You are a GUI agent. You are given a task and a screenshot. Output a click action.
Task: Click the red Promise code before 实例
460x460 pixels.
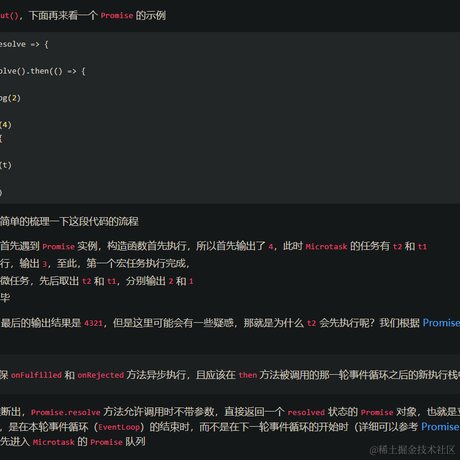pos(59,247)
